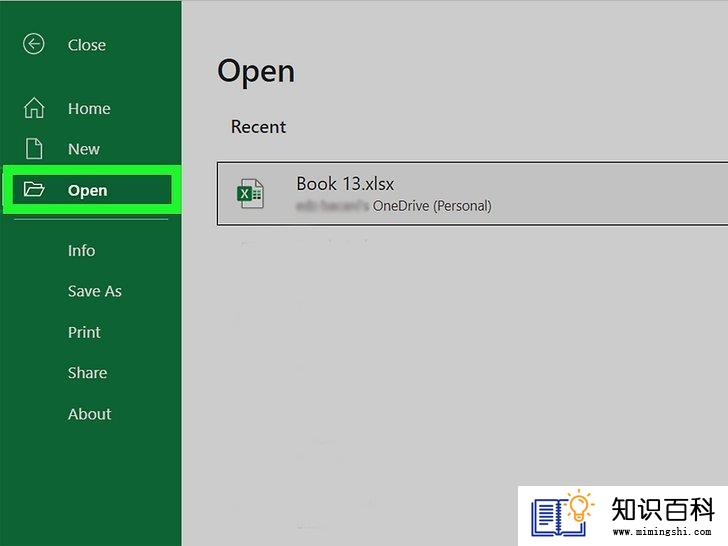The image size is (728, 546).
Task: Click the back arrow circle icon
Action: tap(33, 44)
